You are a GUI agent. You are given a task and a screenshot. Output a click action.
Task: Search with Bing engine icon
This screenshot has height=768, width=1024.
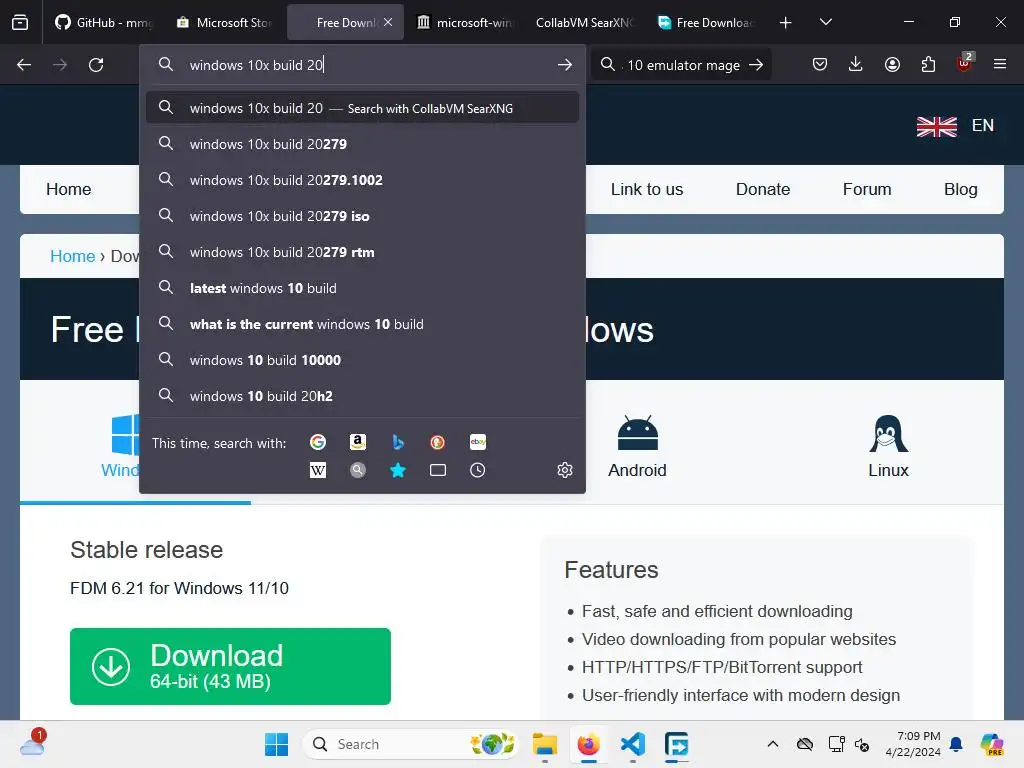(398, 442)
